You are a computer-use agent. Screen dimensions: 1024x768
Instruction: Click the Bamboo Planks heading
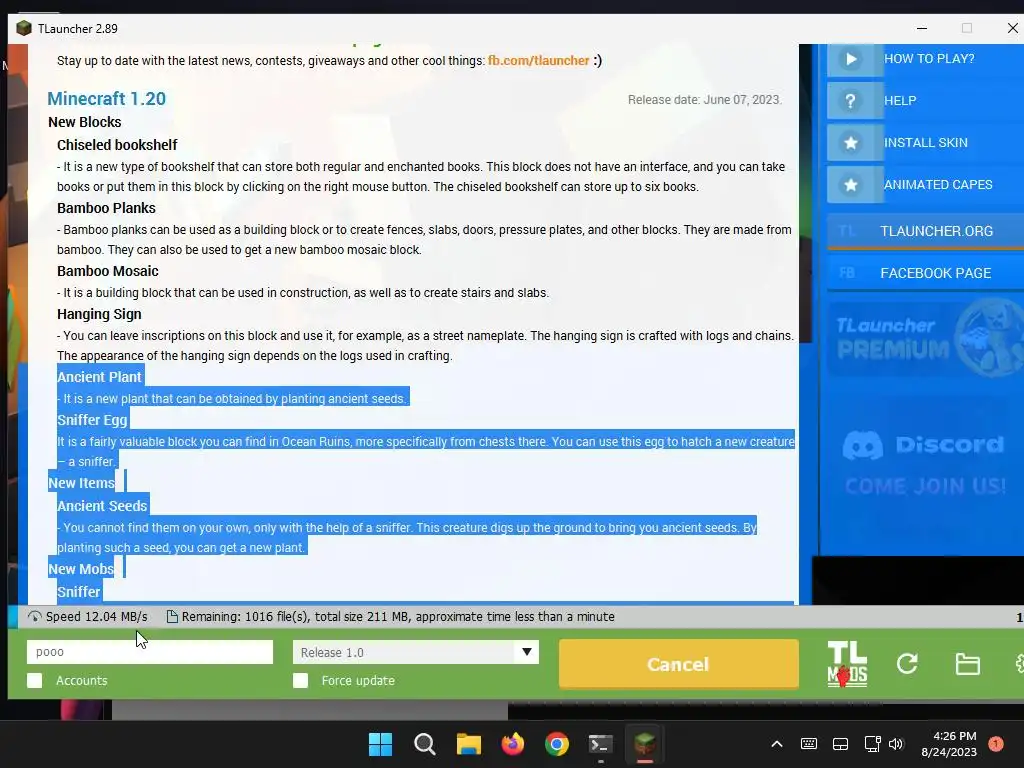click(106, 208)
